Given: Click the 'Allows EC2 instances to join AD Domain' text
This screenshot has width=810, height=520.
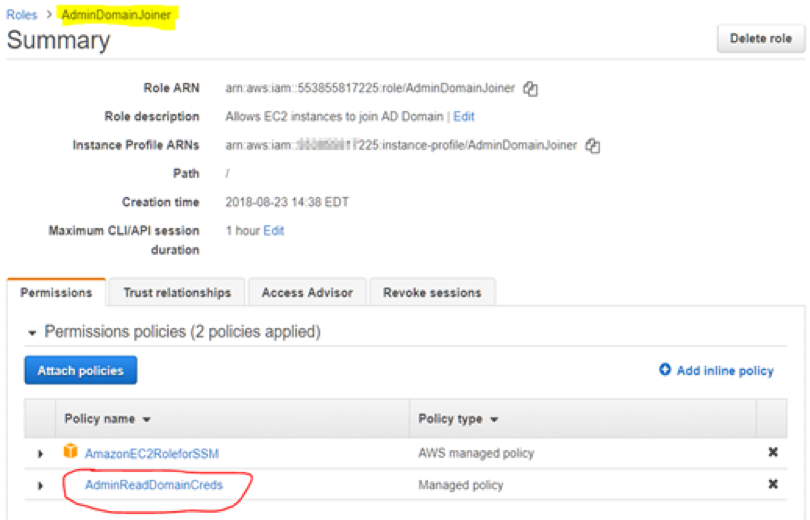Looking at the screenshot, I should click(x=334, y=117).
